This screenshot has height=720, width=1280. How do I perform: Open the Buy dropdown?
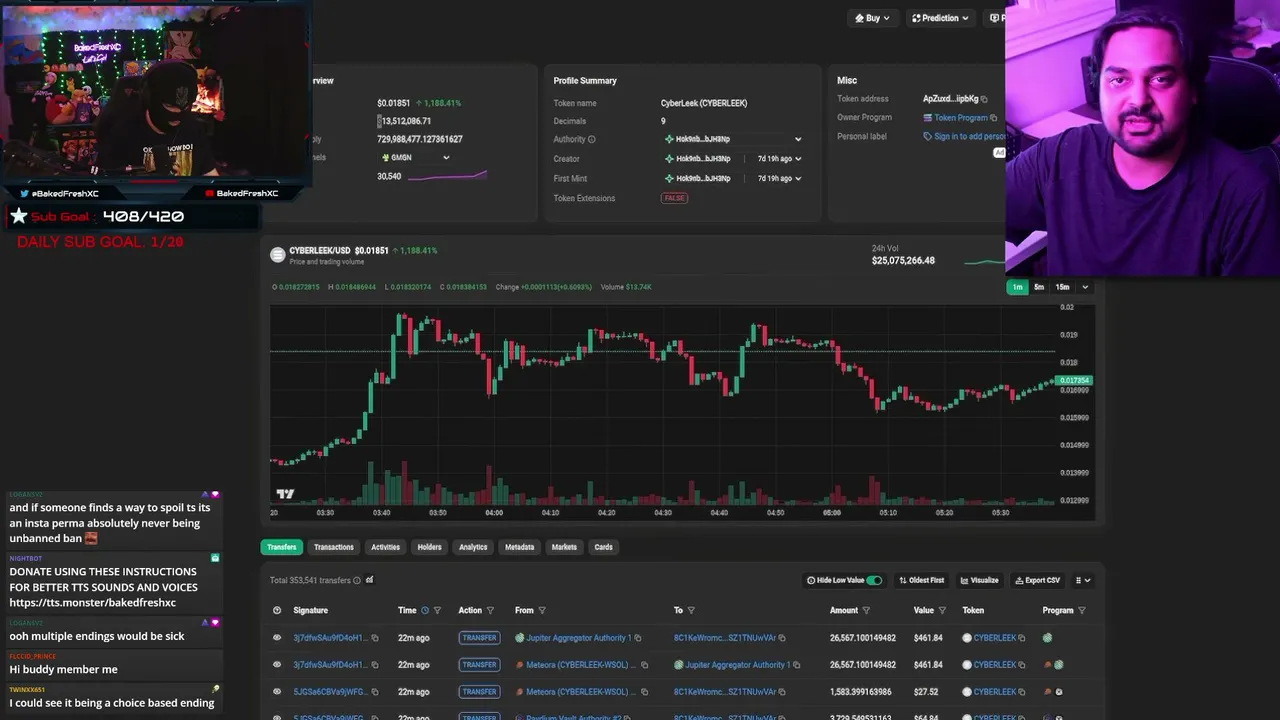click(x=872, y=18)
